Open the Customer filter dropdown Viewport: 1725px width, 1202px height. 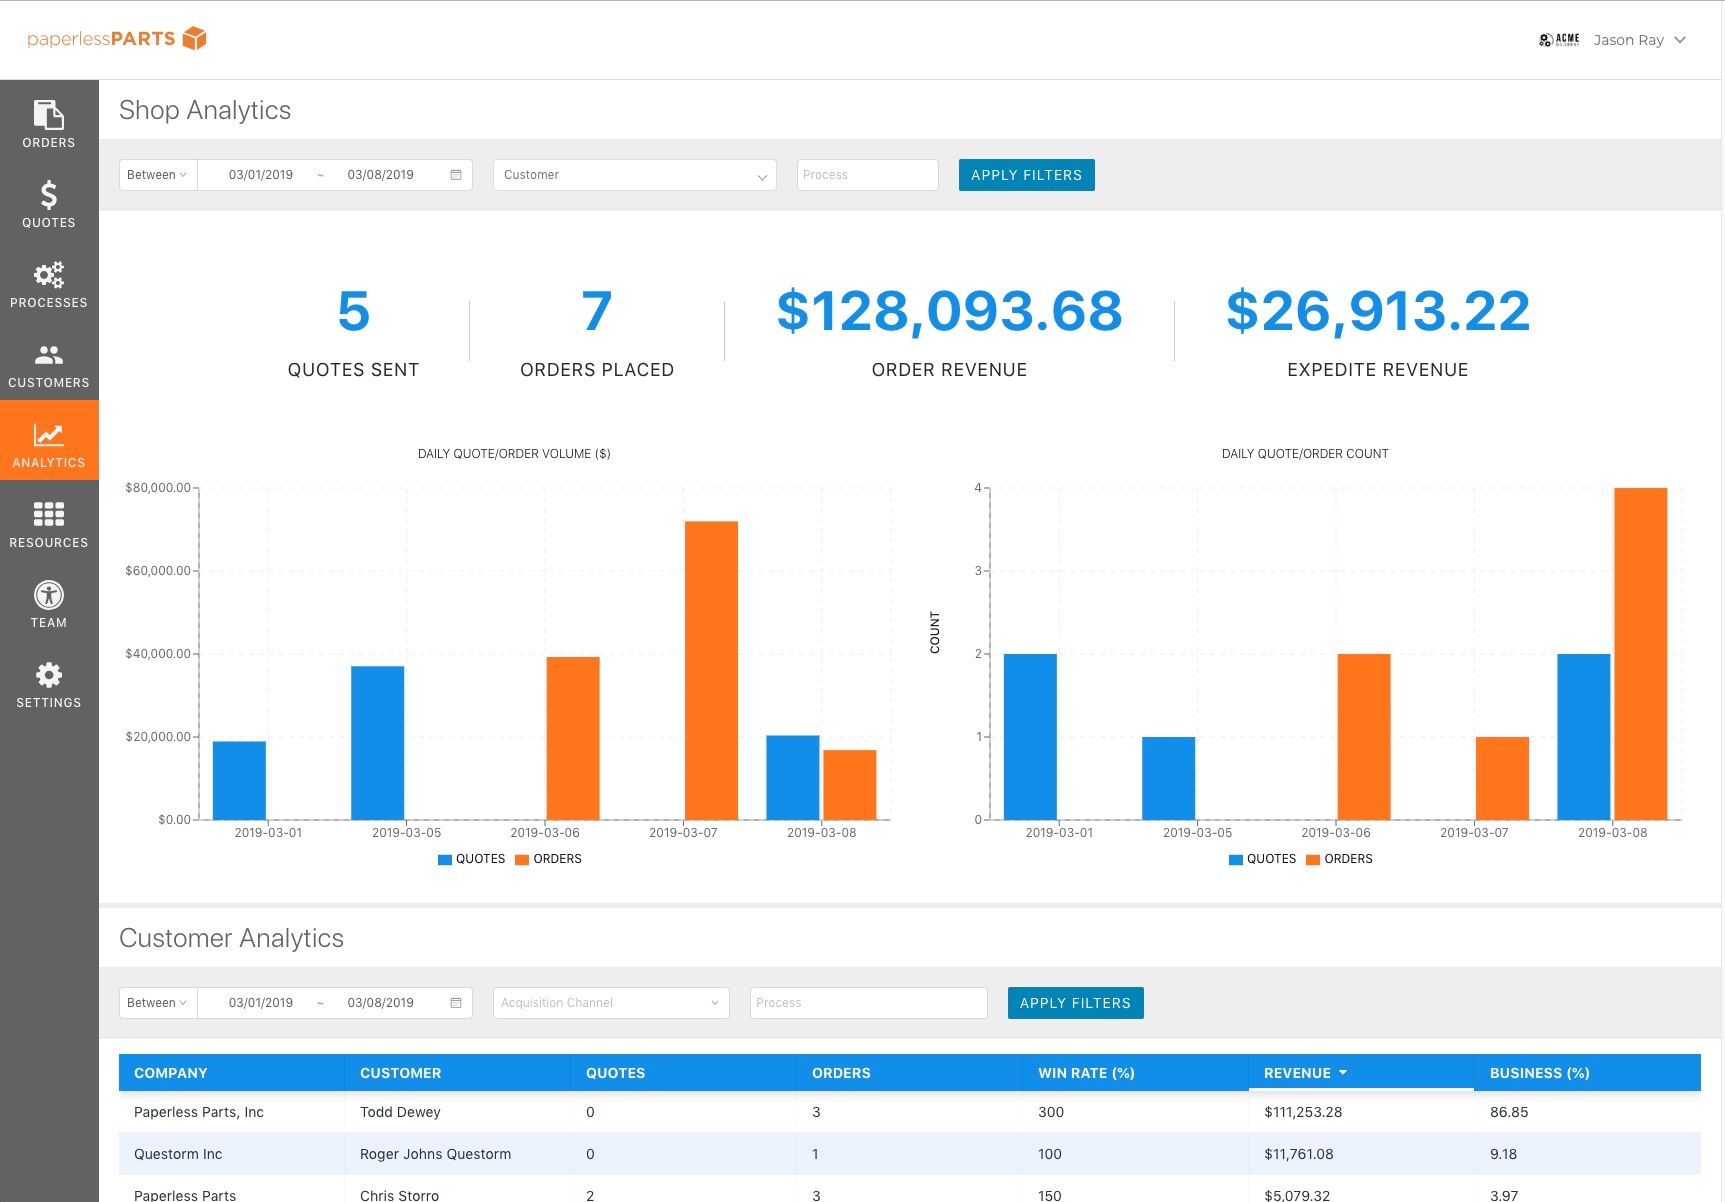tap(634, 175)
